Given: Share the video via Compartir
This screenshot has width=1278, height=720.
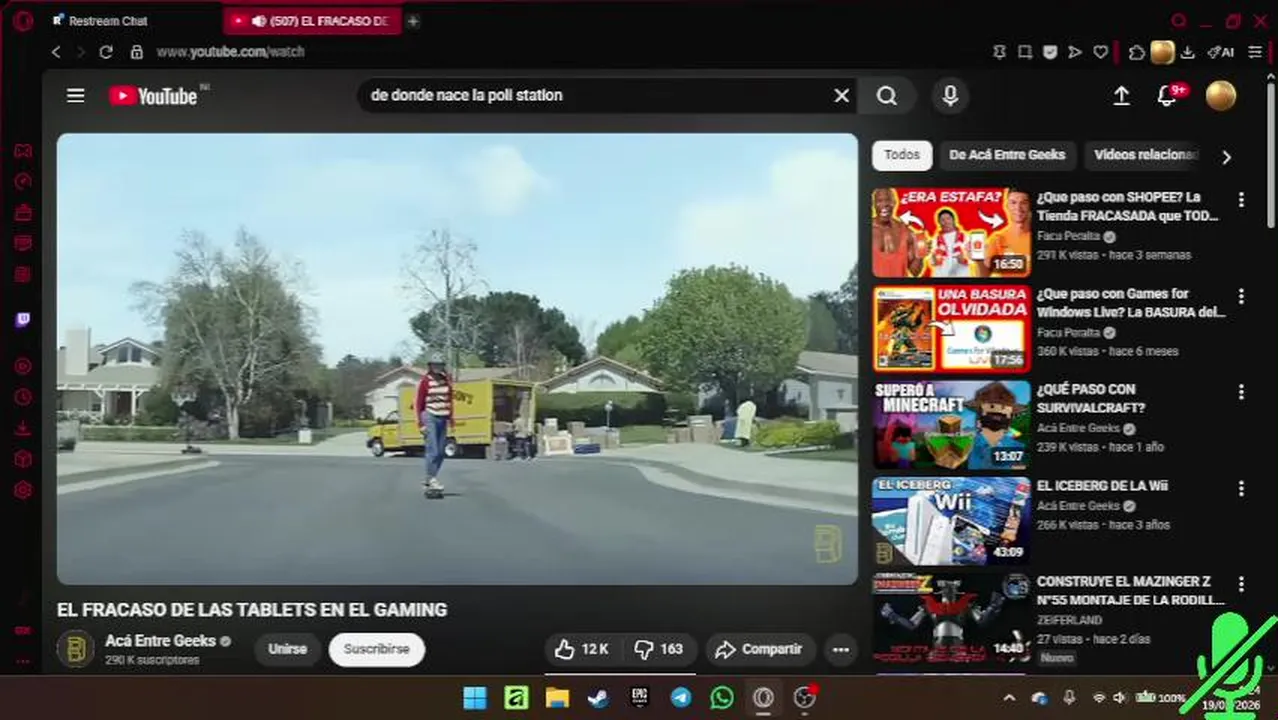Looking at the screenshot, I should (759, 649).
